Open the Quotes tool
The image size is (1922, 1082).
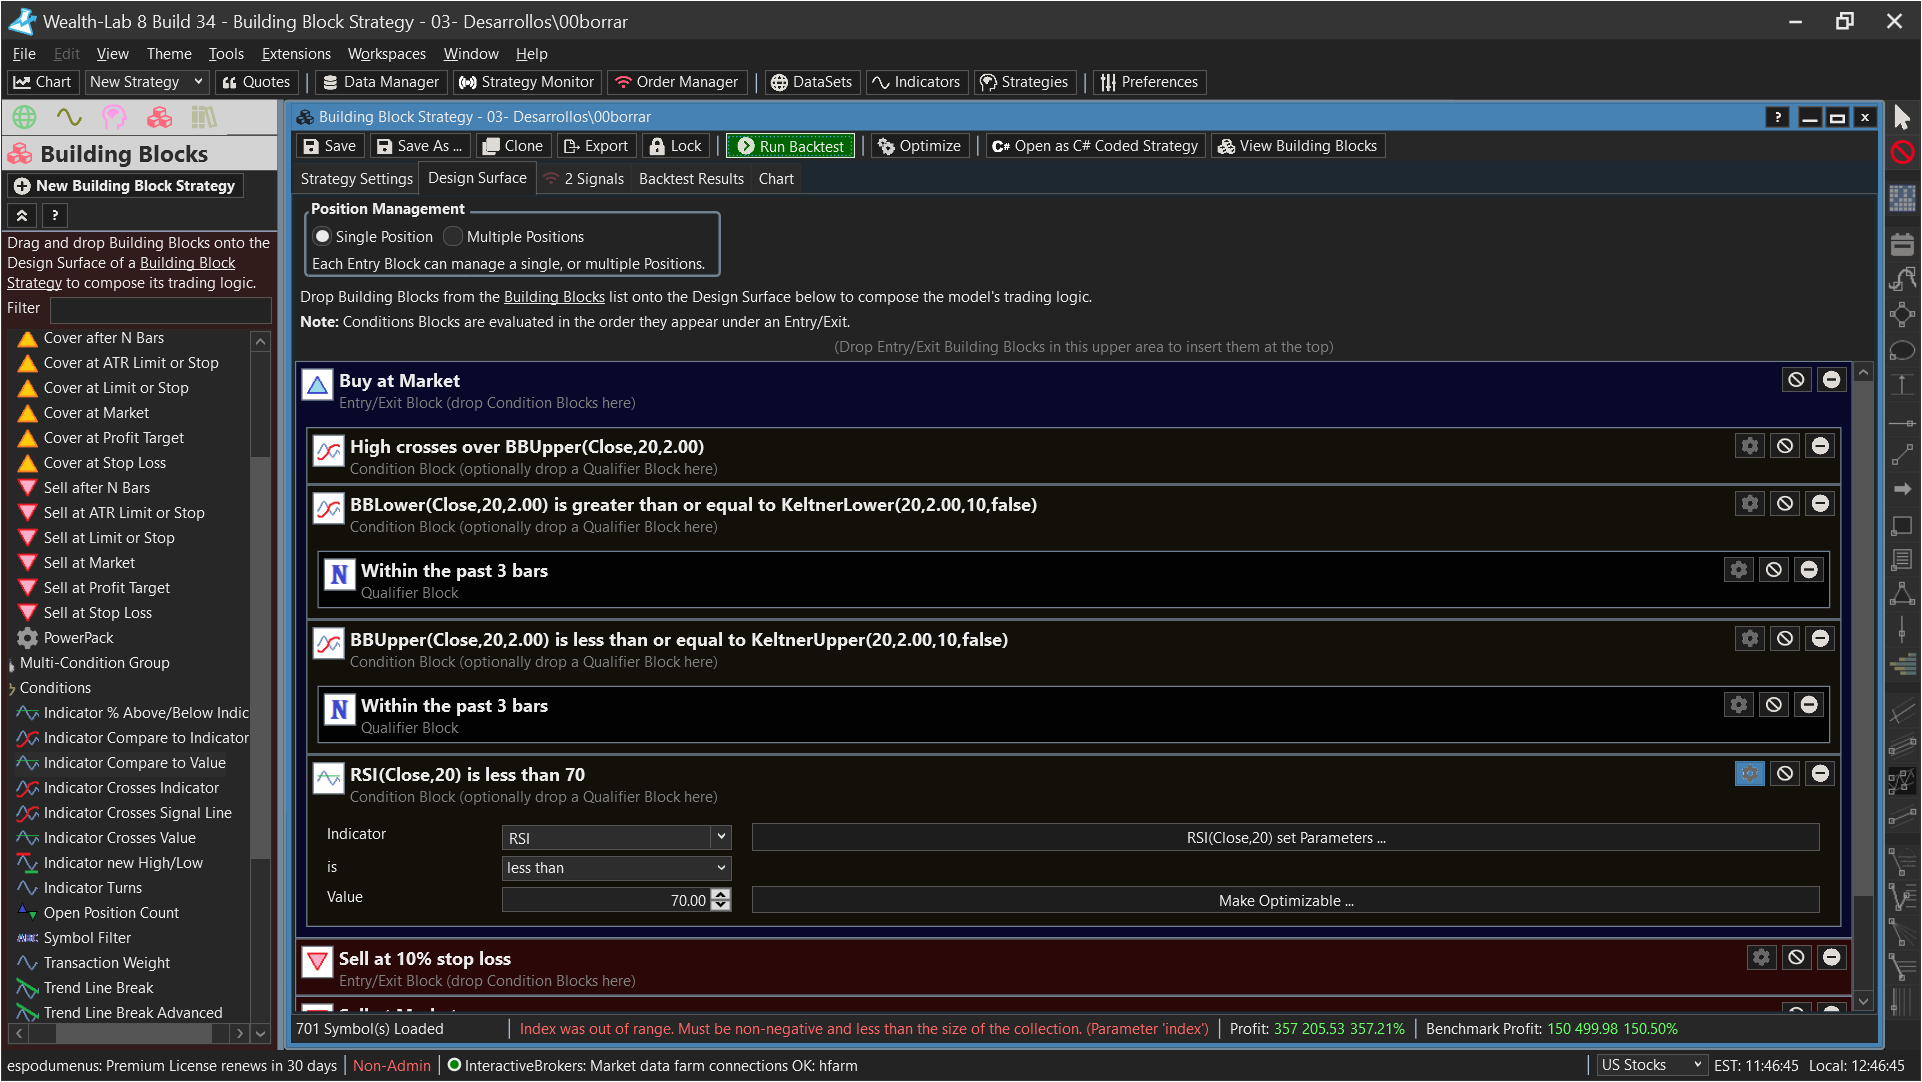coord(256,82)
